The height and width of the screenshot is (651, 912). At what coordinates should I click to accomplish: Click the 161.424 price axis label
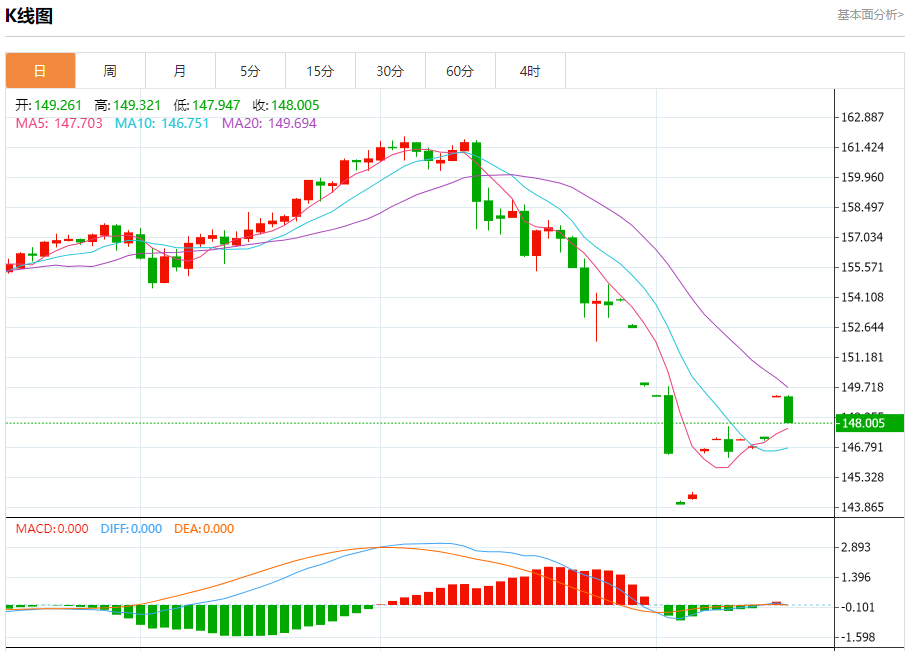(x=863, y=147)
